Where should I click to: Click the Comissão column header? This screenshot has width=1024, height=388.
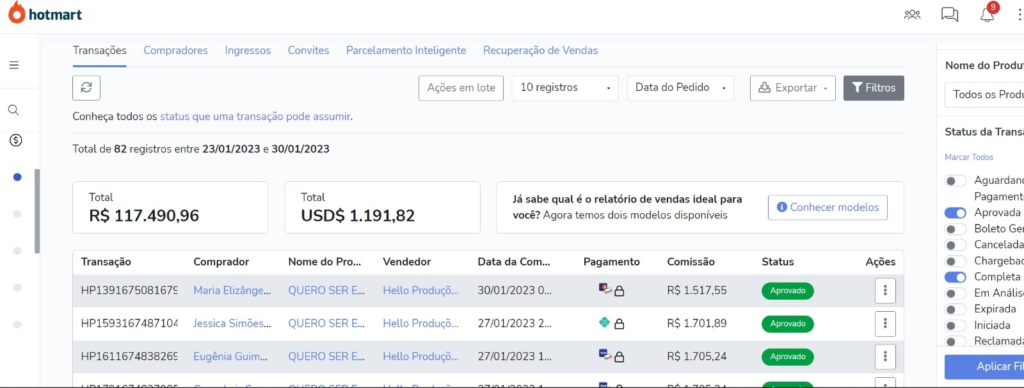tap(691, 262)
